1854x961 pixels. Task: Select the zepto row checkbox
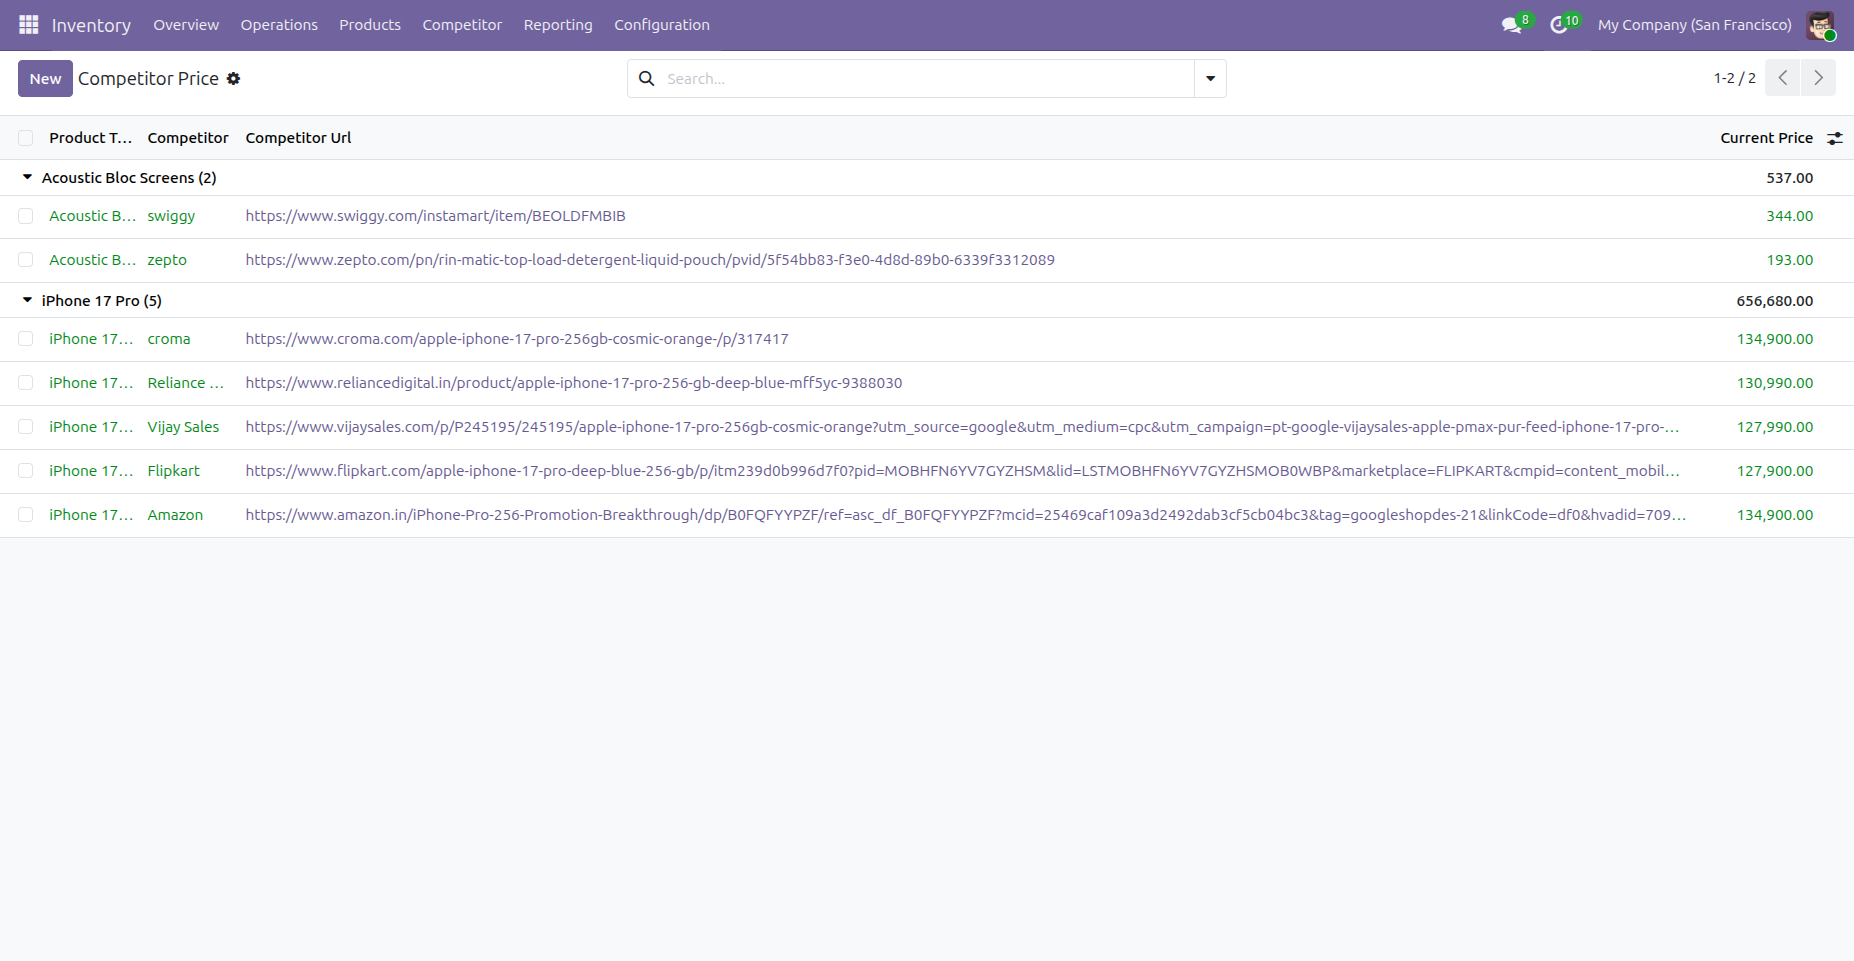coord(26,260)
